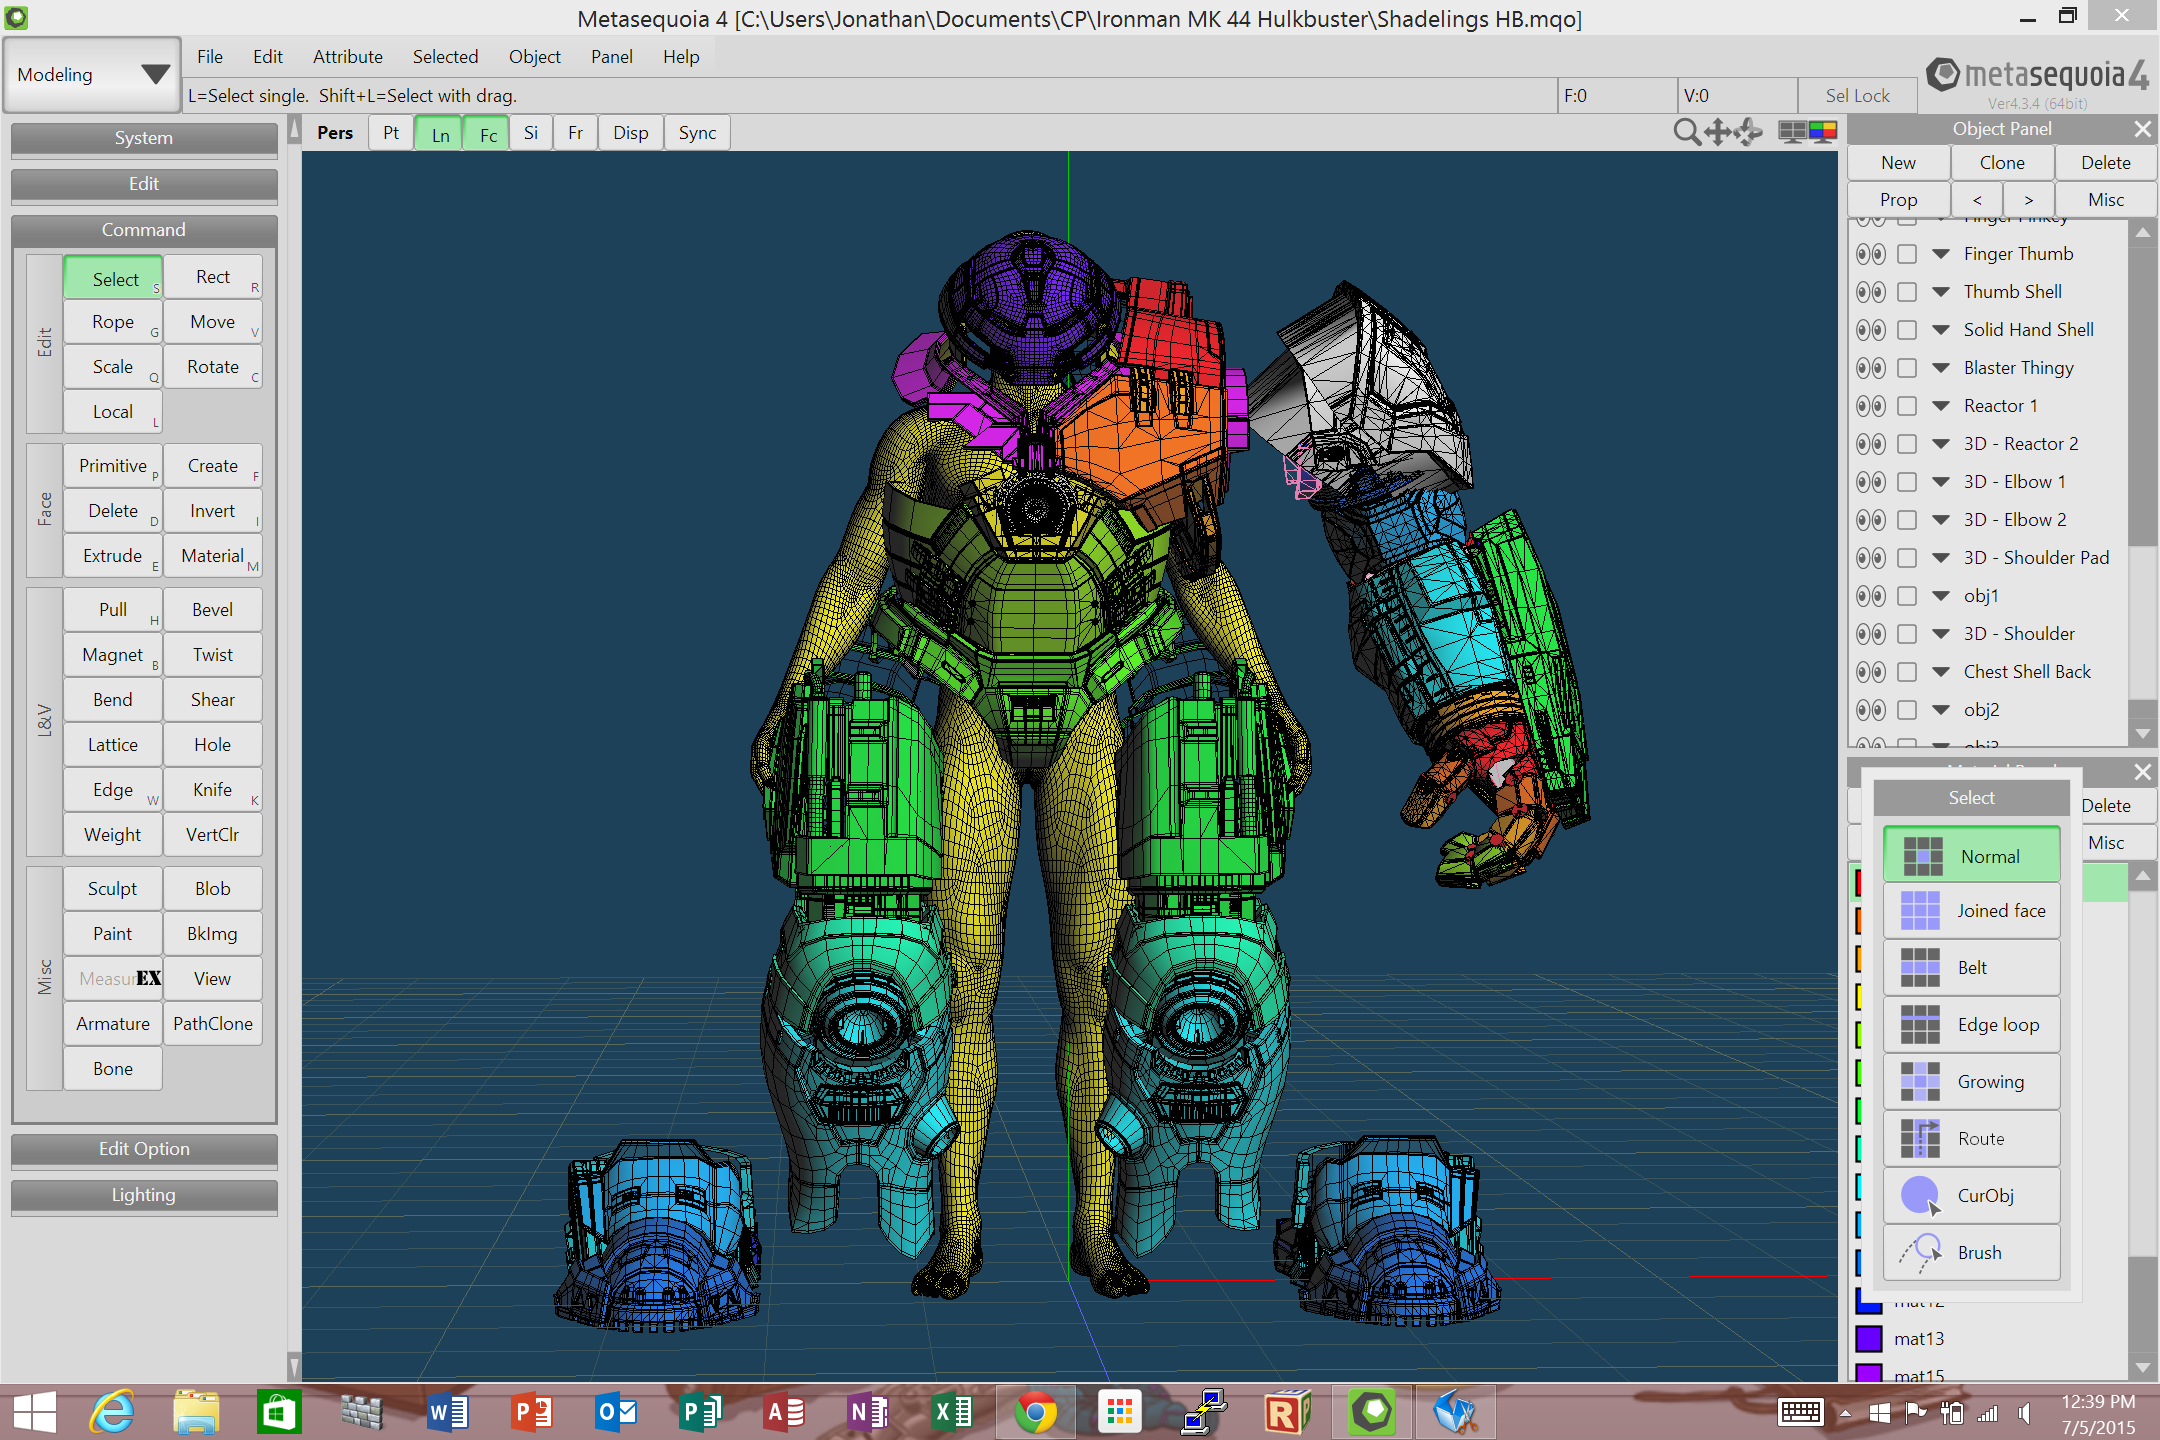Choose Joined face selection mode
The height and width of the screenshot is (1440, 2160).
tap(1971, 911)
